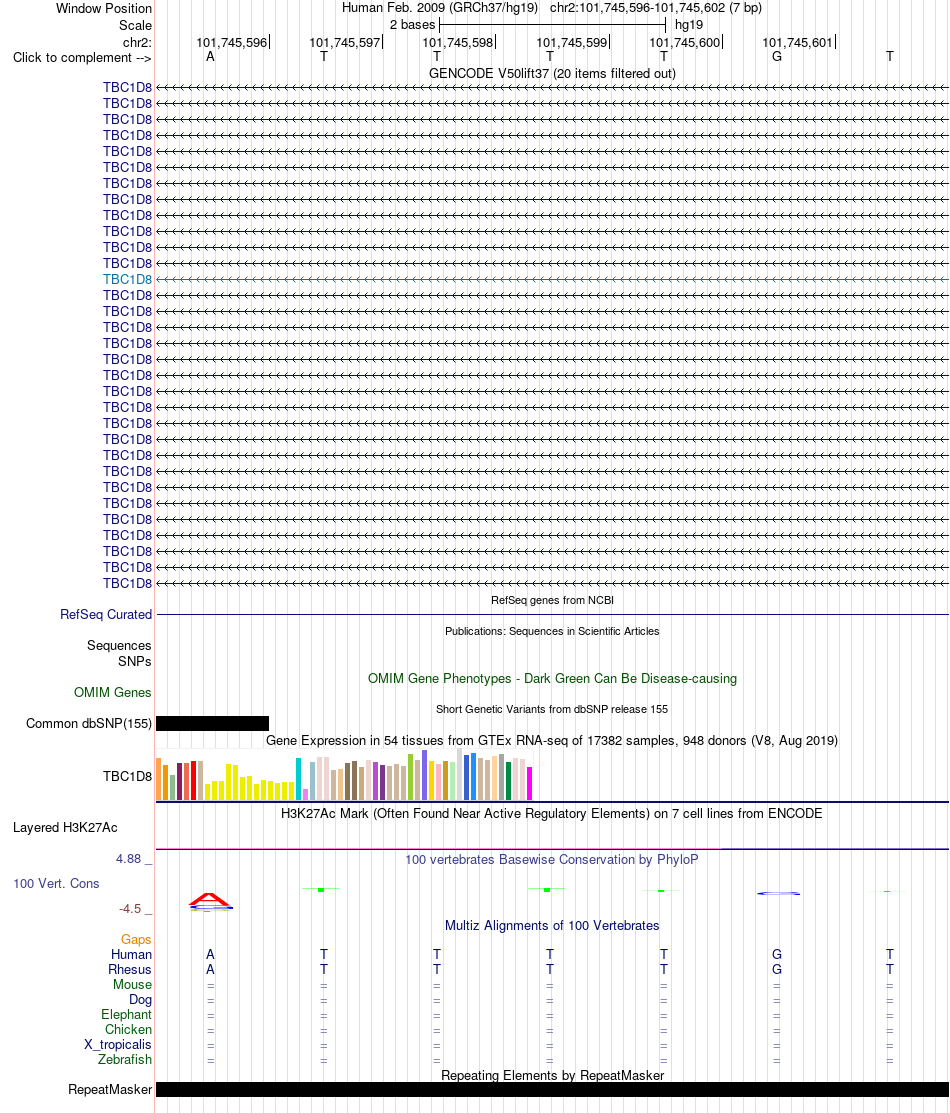
Task: Click the 'Sequences' track label
Action: tap(119, 646)
